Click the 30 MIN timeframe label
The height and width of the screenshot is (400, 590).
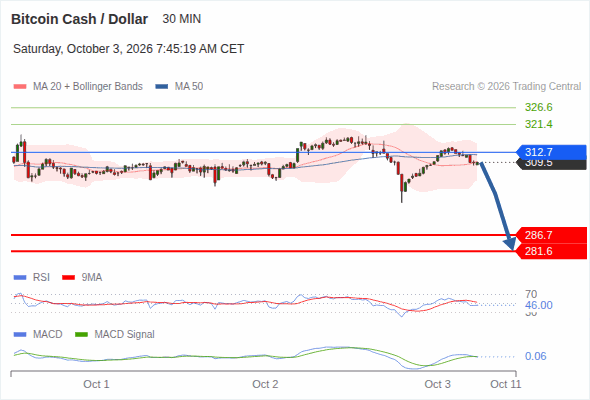(x=182, y=19)
